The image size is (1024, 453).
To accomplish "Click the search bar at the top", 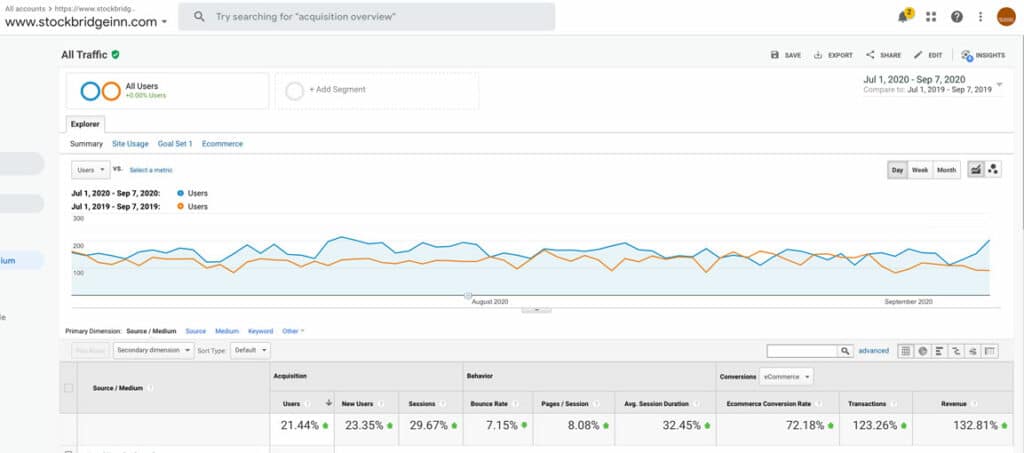I will (x=366, y=17).
